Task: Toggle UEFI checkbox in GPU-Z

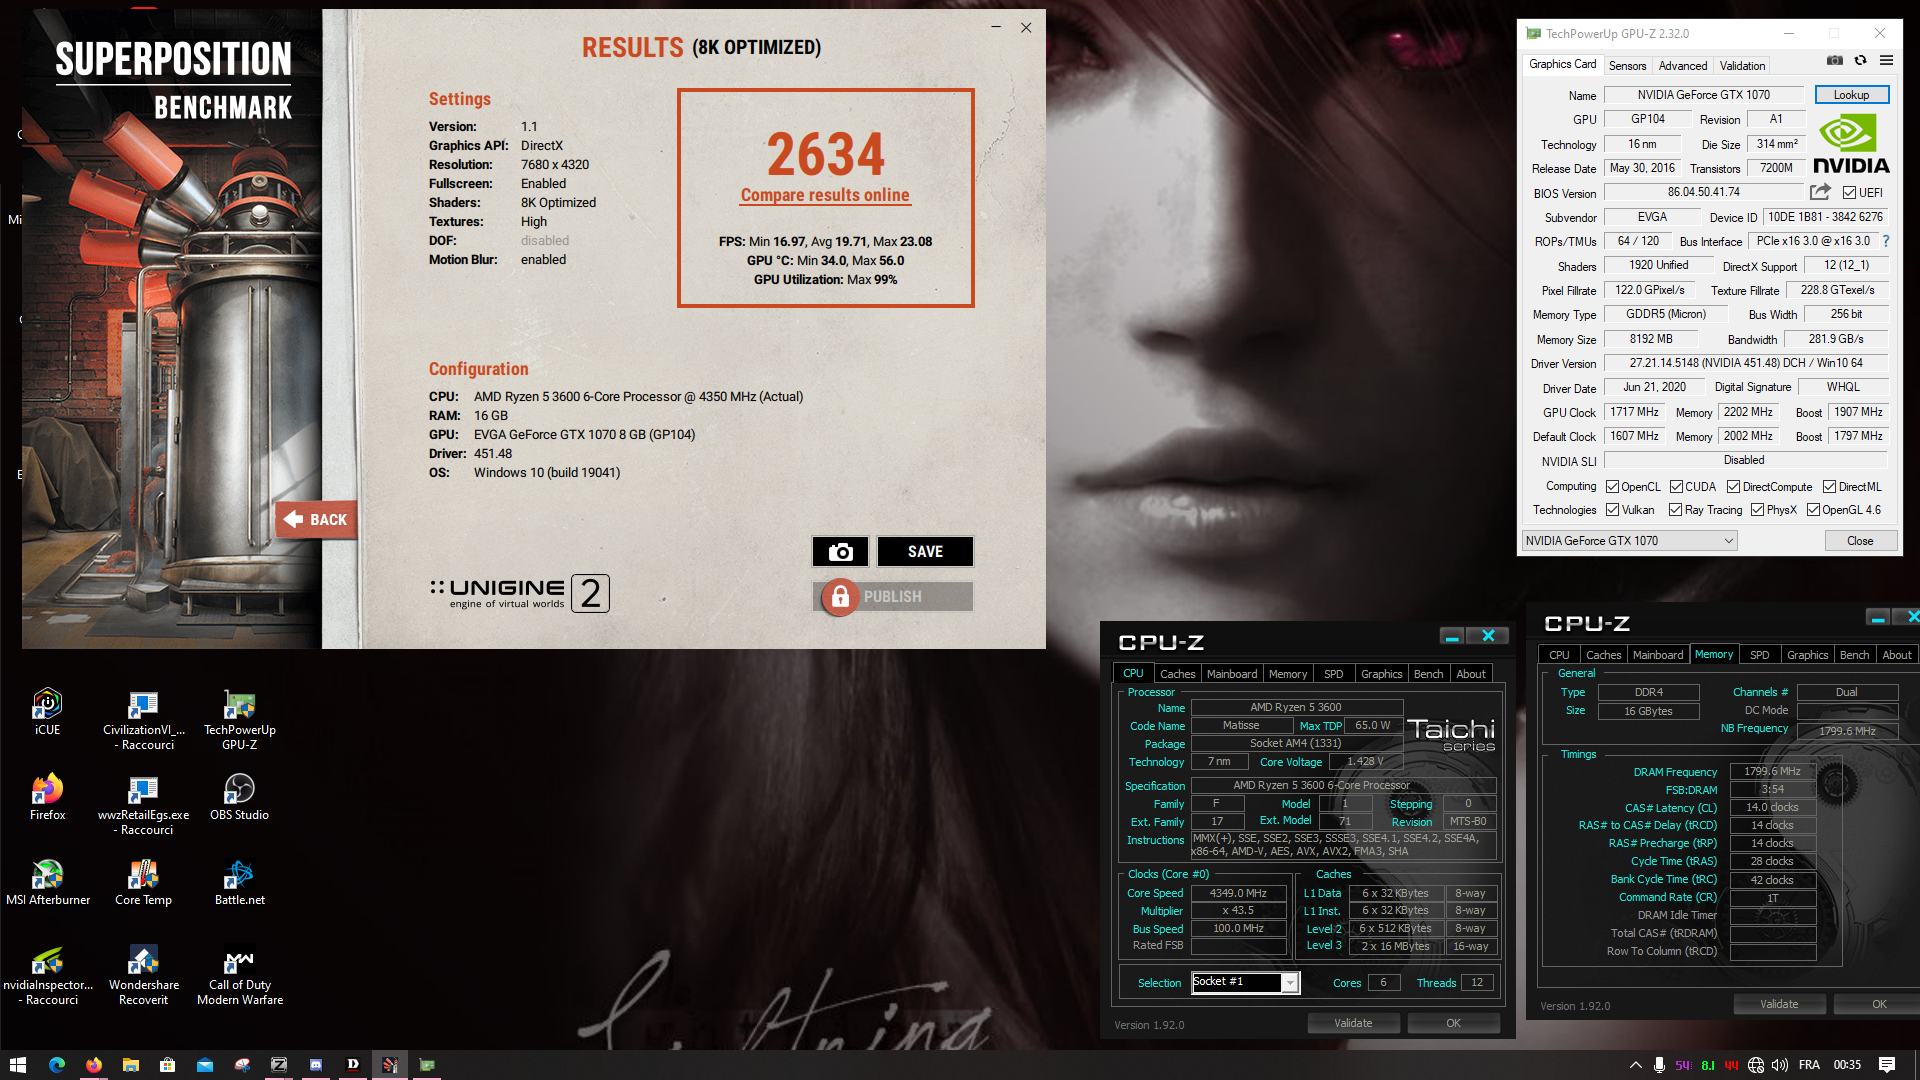Action: click(1849, 193)
